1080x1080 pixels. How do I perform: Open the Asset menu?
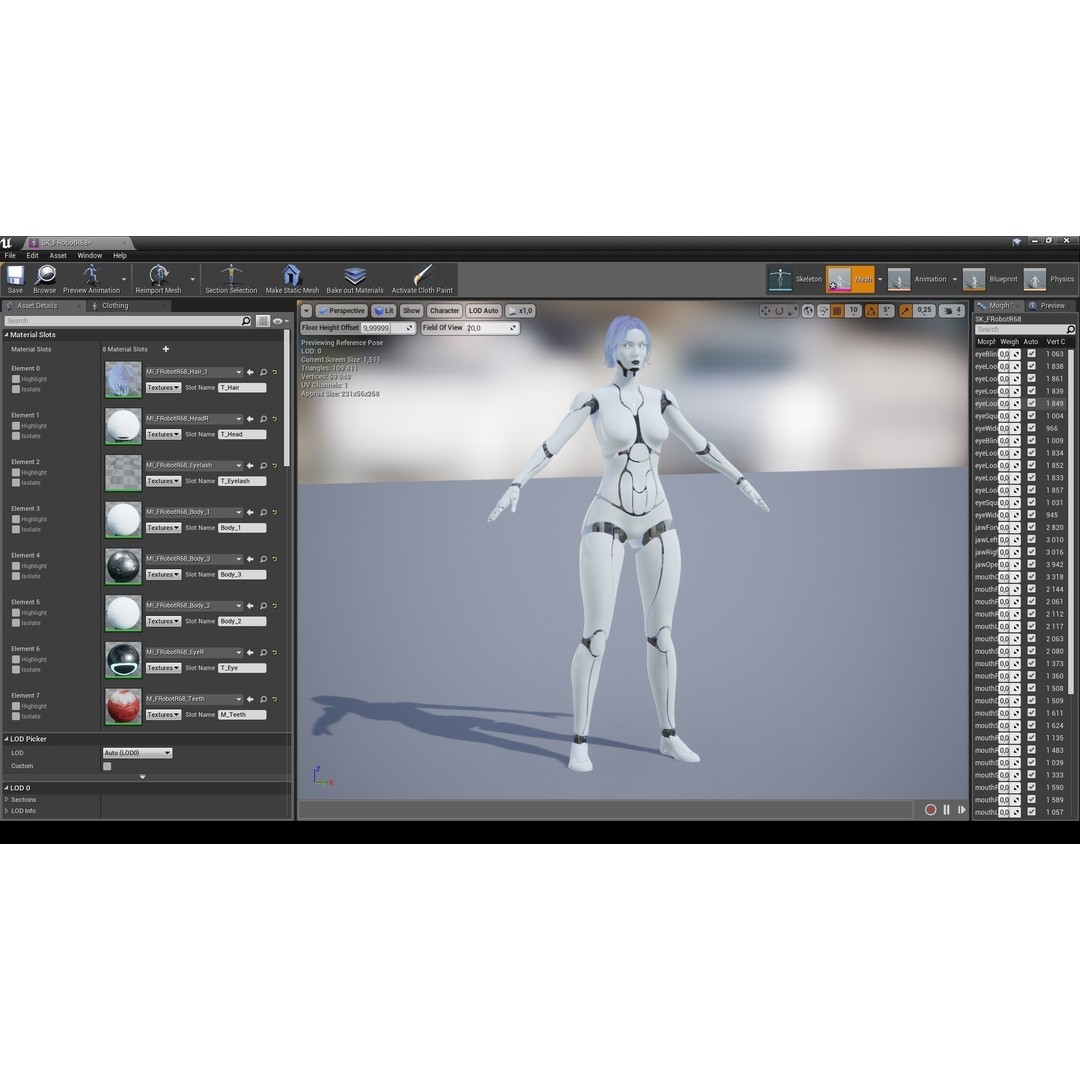coord(58,256)
